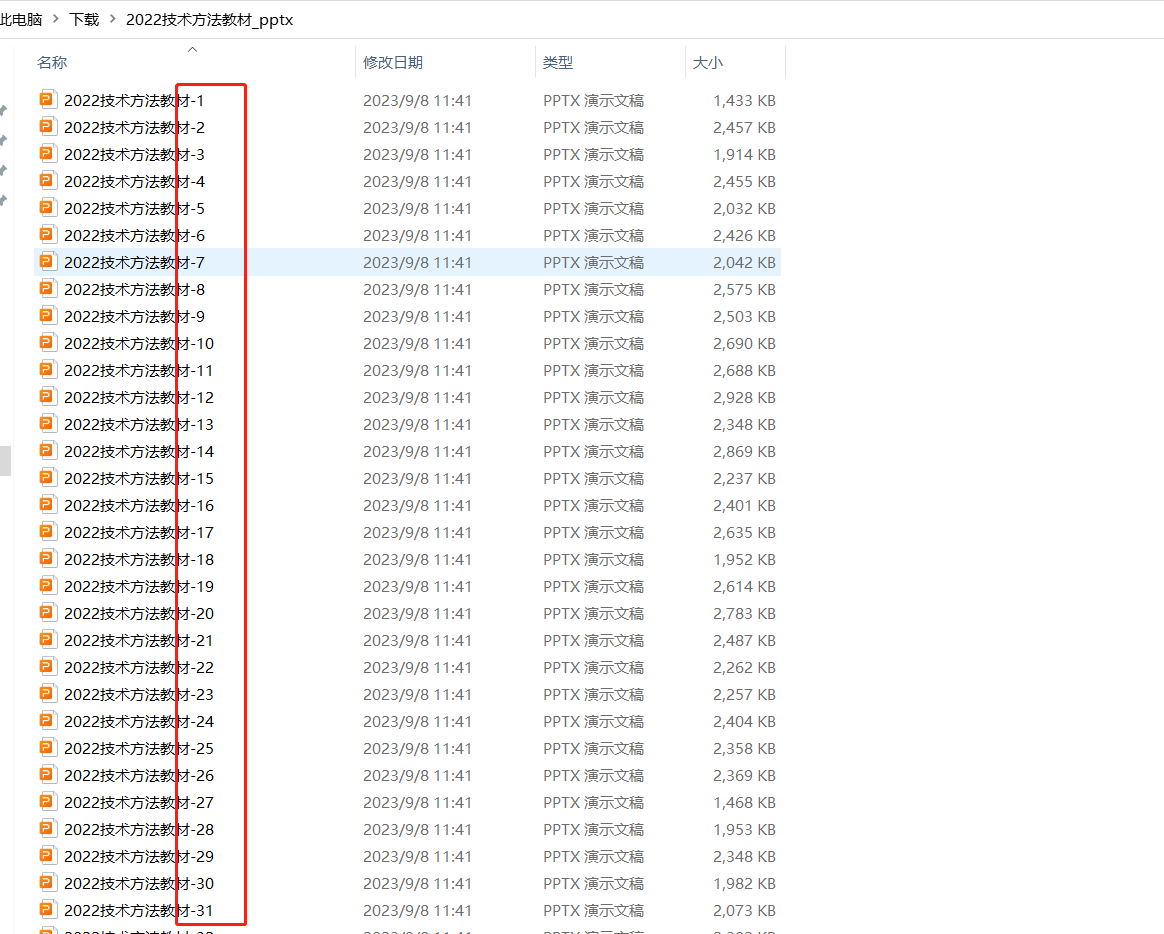Select the icon of 2022技术方法教材-31
The width and height of the screenshot is (1164, 934).
(x=47, y=909)
